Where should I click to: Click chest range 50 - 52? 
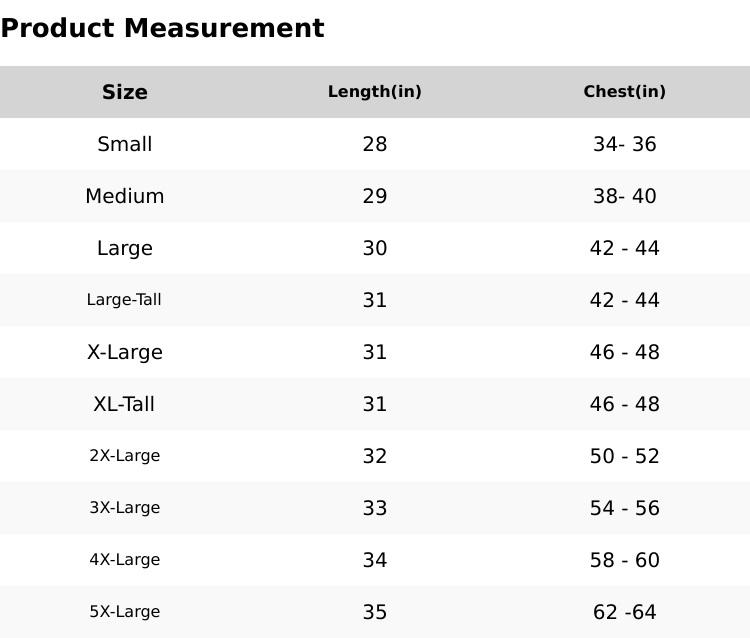click(x=625, y=456)
